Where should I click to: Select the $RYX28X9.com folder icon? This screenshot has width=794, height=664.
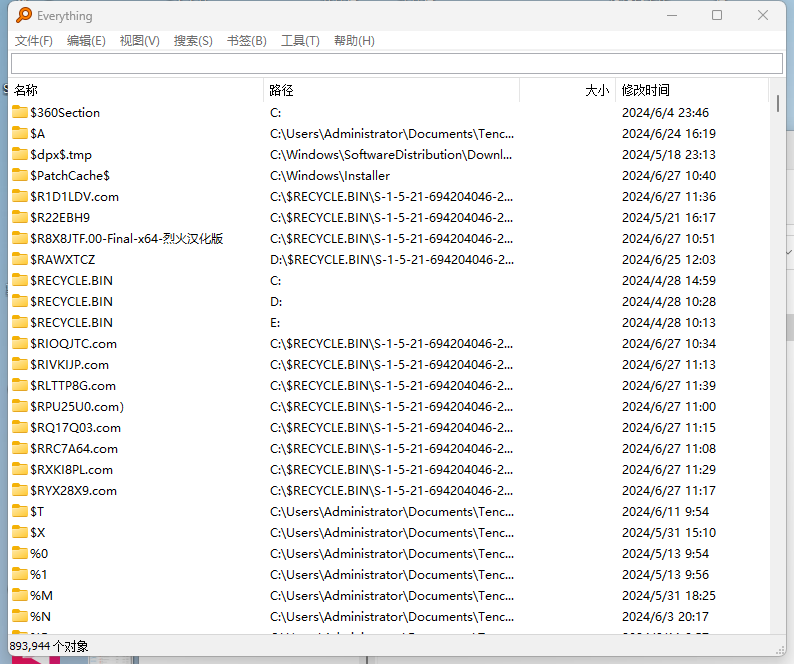point(19,490)
